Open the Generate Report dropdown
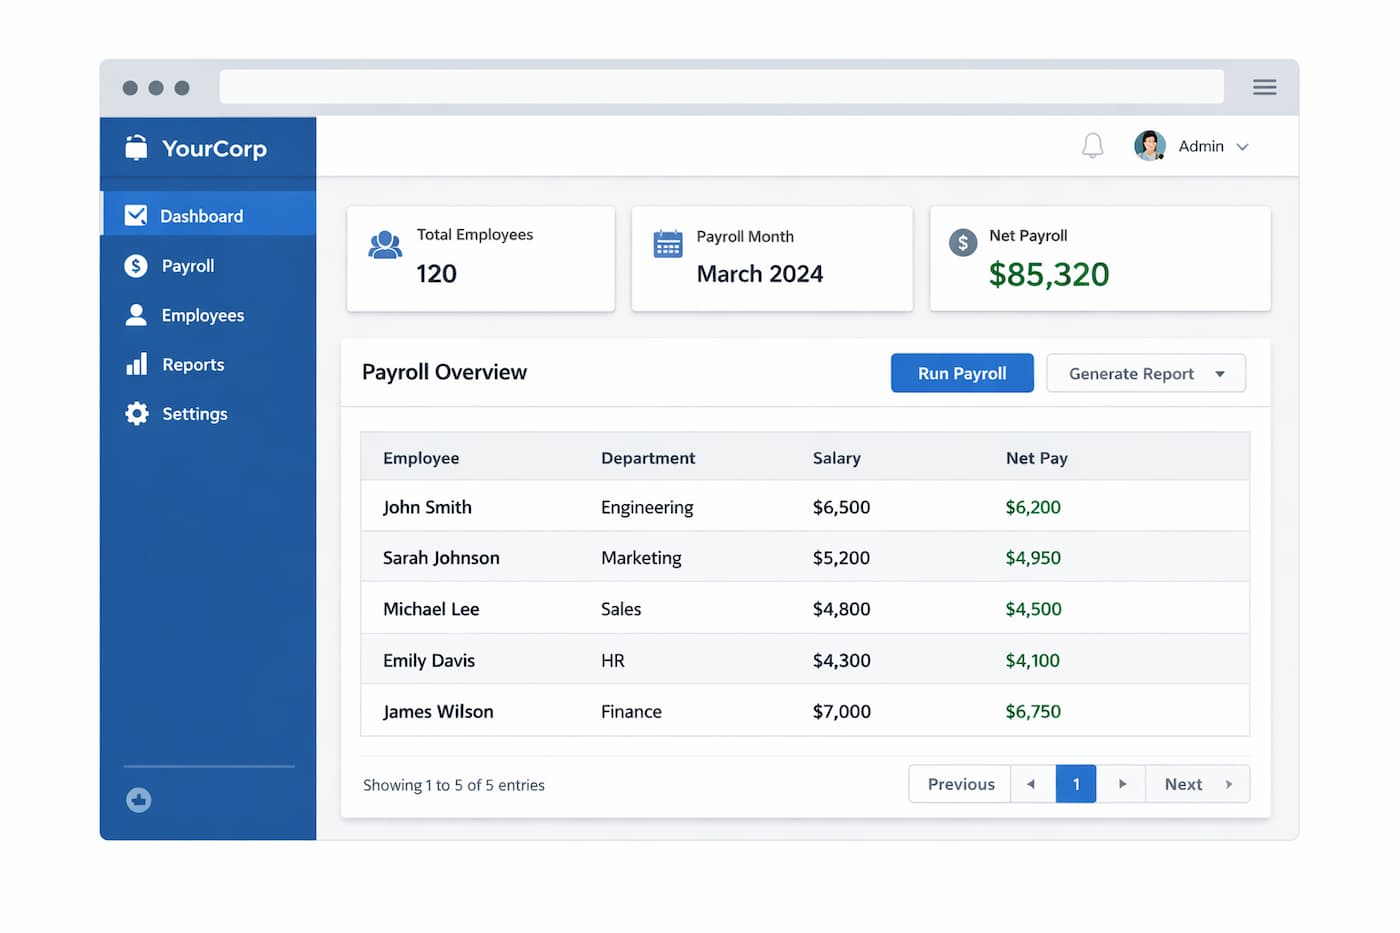This screenshot has width=1400, height=933. 1145,373
